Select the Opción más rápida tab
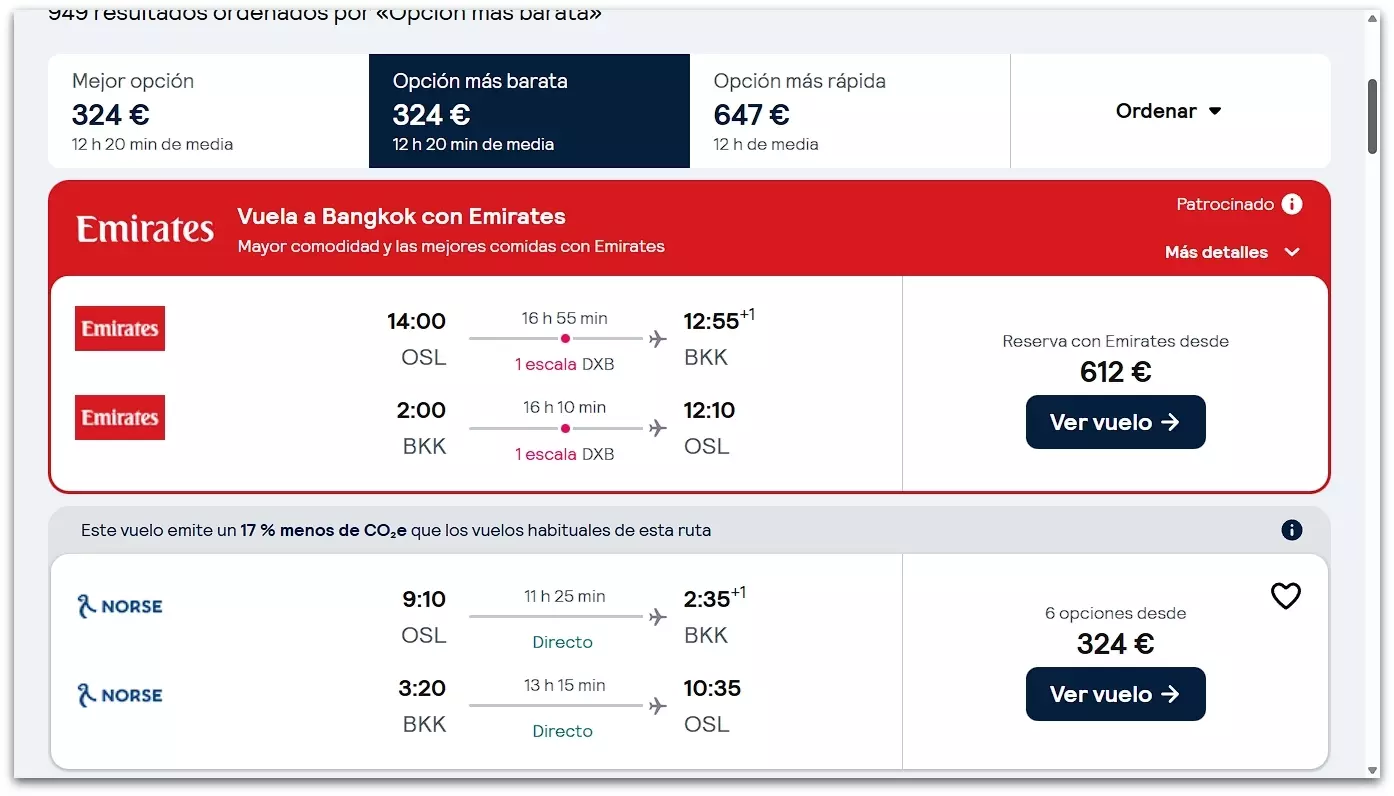 (850, 111)
